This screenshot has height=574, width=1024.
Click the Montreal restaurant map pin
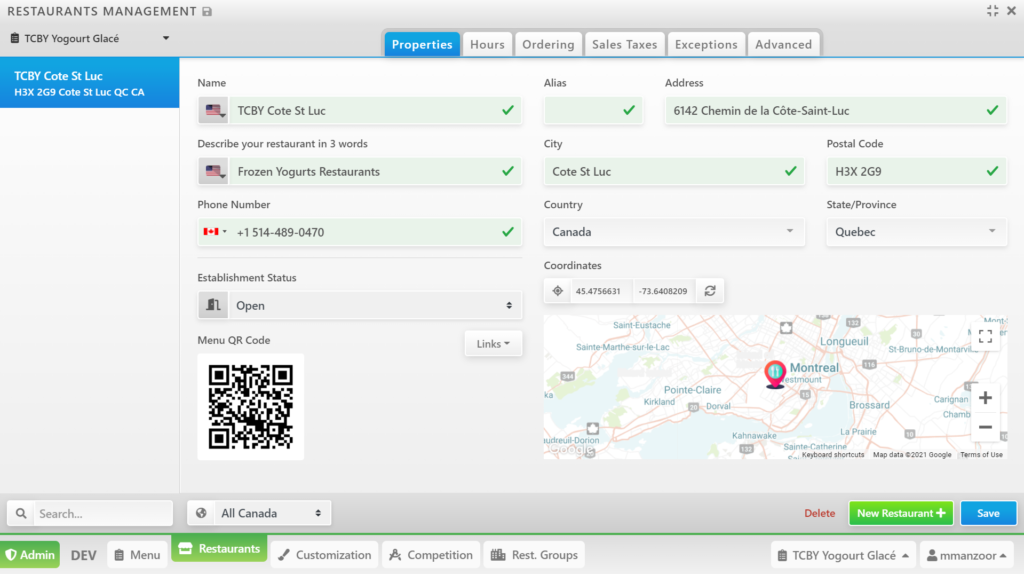775,374
